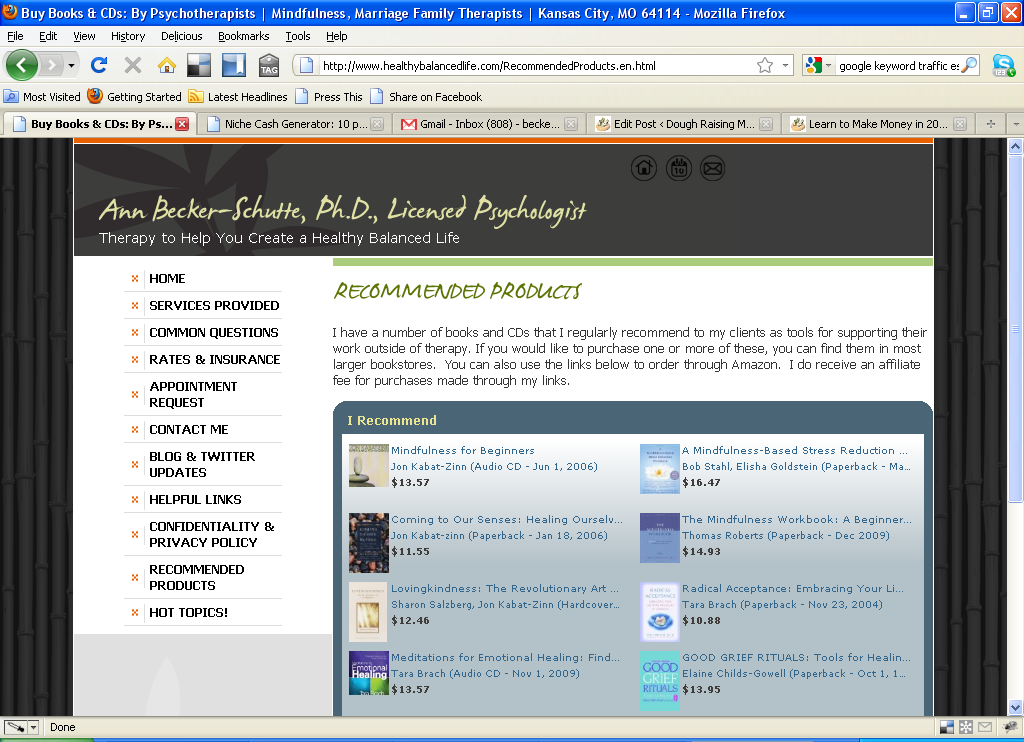The image size is (1024, 742).
Task: Click the page-identity icon beside the URL
Action: tap(306, 65)
